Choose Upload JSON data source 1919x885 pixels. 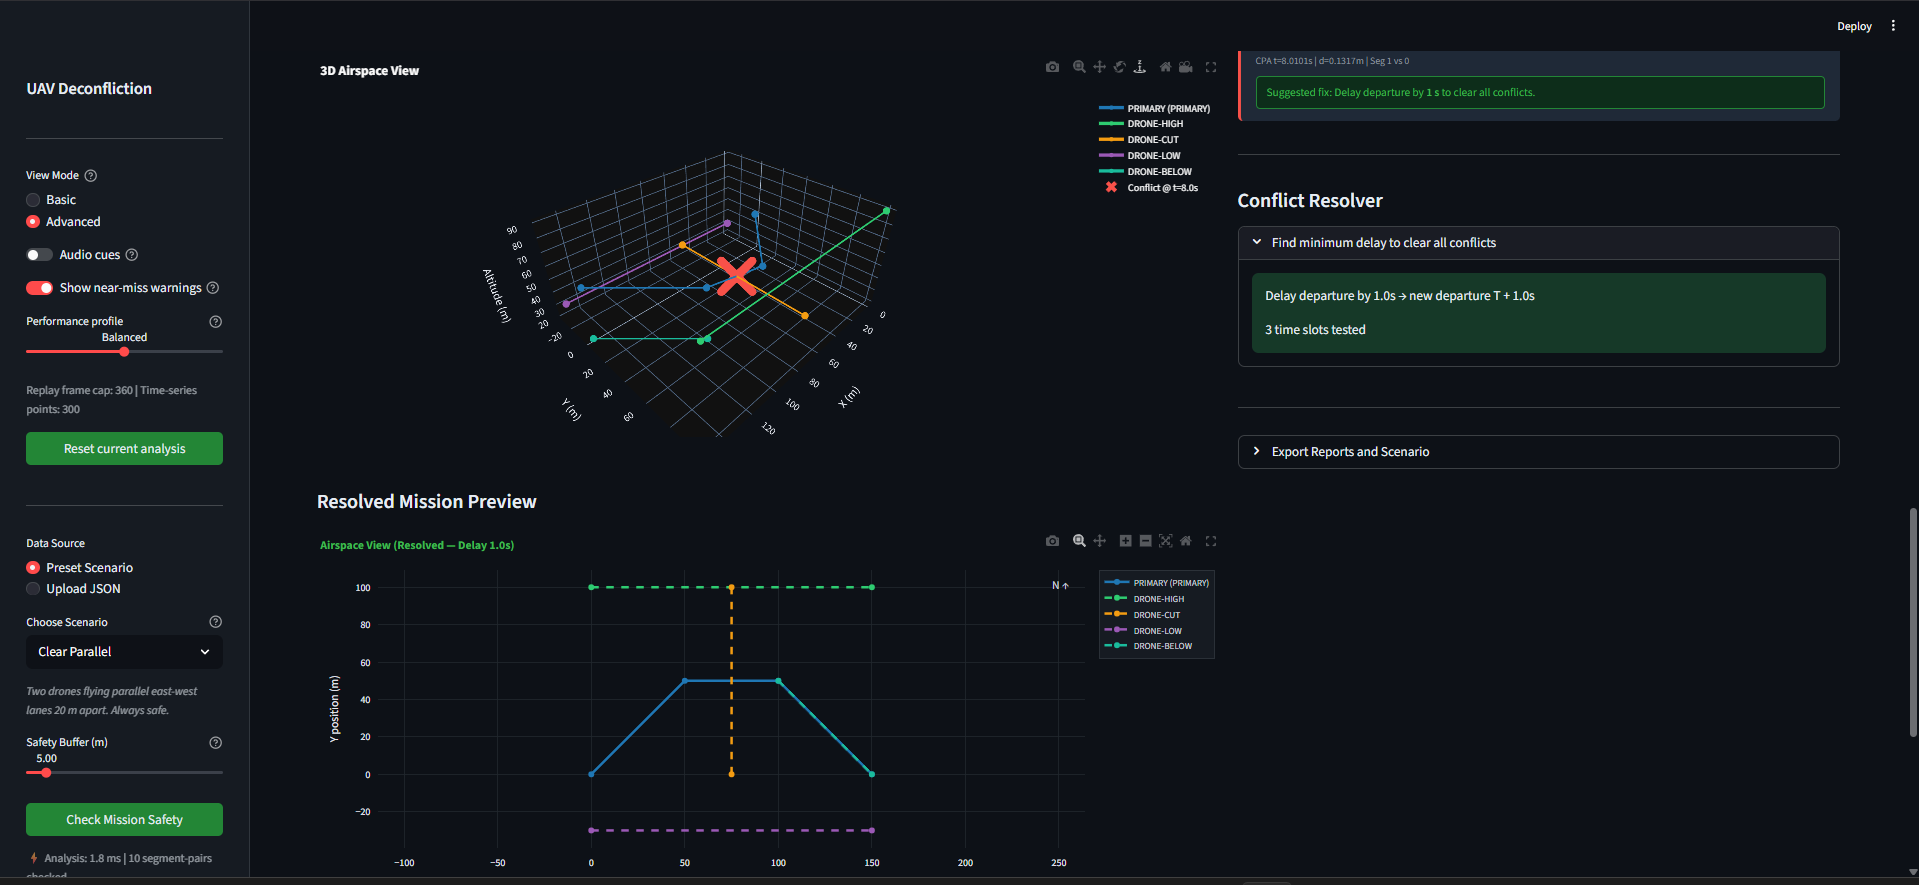73,589
